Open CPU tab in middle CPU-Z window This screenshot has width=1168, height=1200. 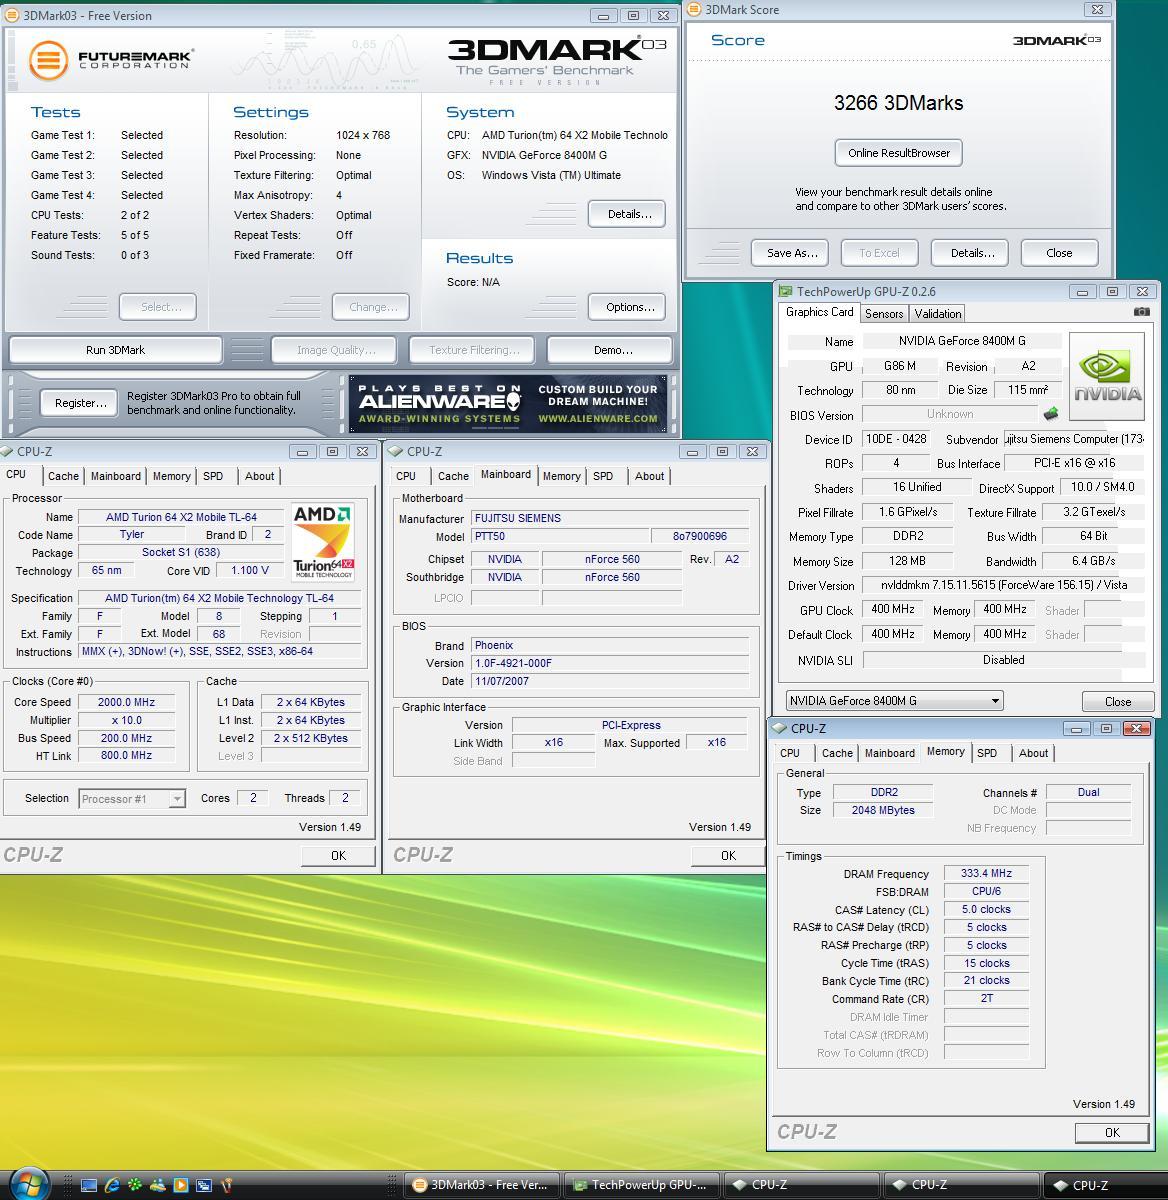pyautogui.click(x=406, y=476)
